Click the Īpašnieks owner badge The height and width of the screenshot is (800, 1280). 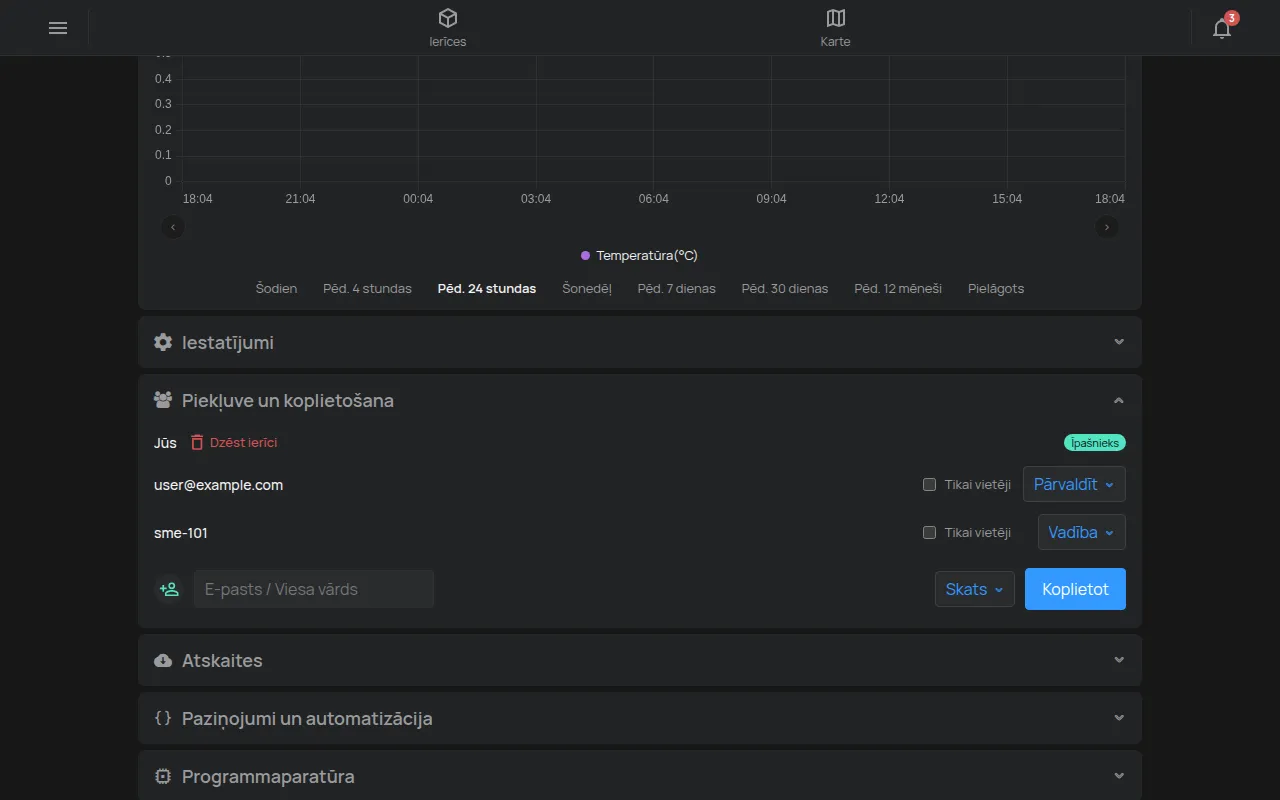(x=1095, y=442)
